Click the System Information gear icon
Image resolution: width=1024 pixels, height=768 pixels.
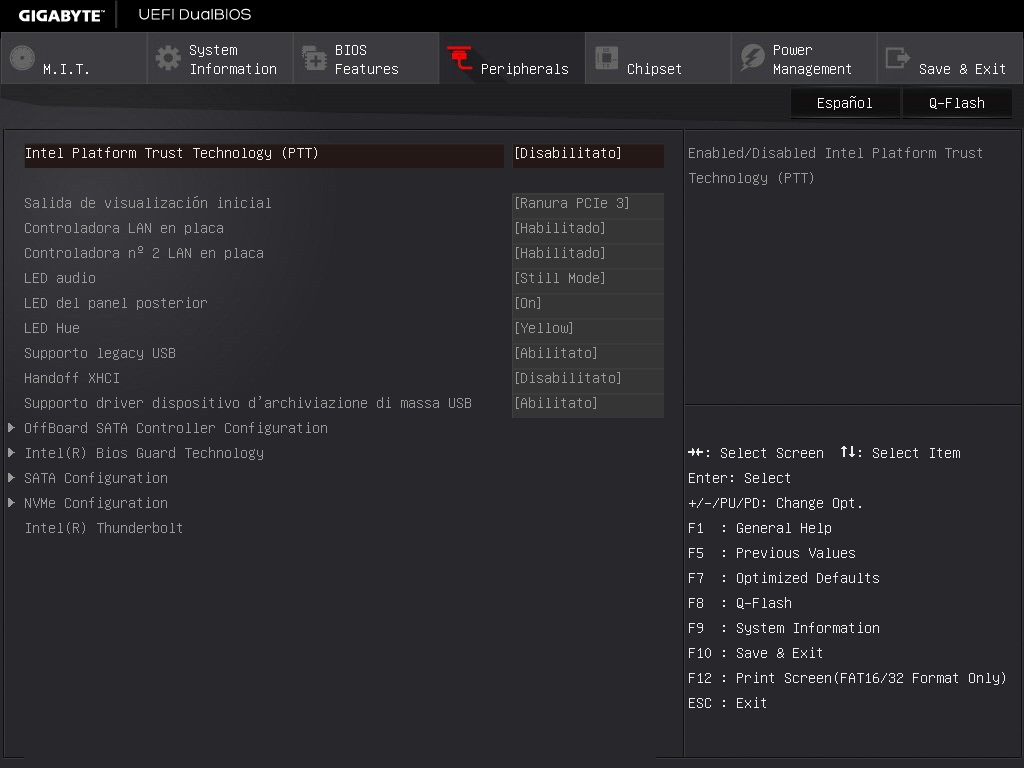(x=168, y=58)
